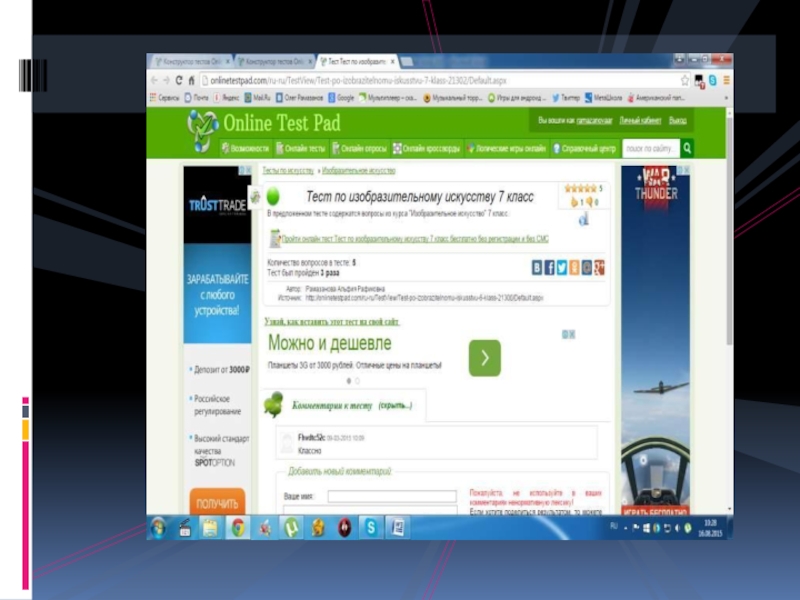Share the test on Facebook
800x600 pixels.
[549, 267]
